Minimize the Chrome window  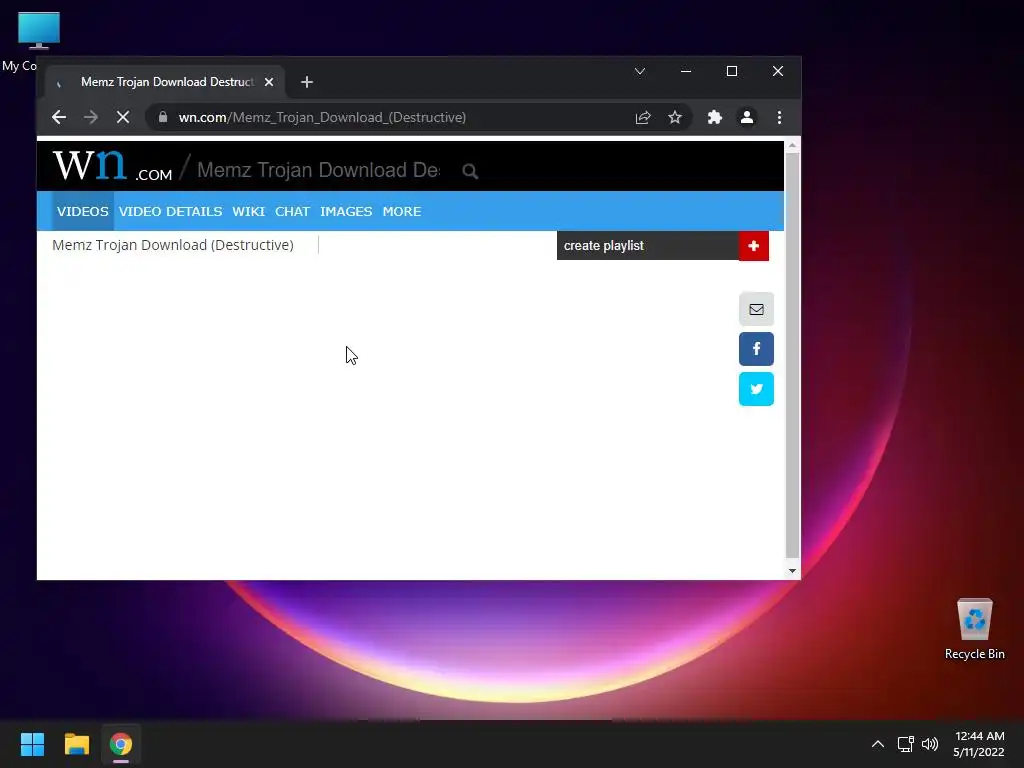[x=686, y=71]
